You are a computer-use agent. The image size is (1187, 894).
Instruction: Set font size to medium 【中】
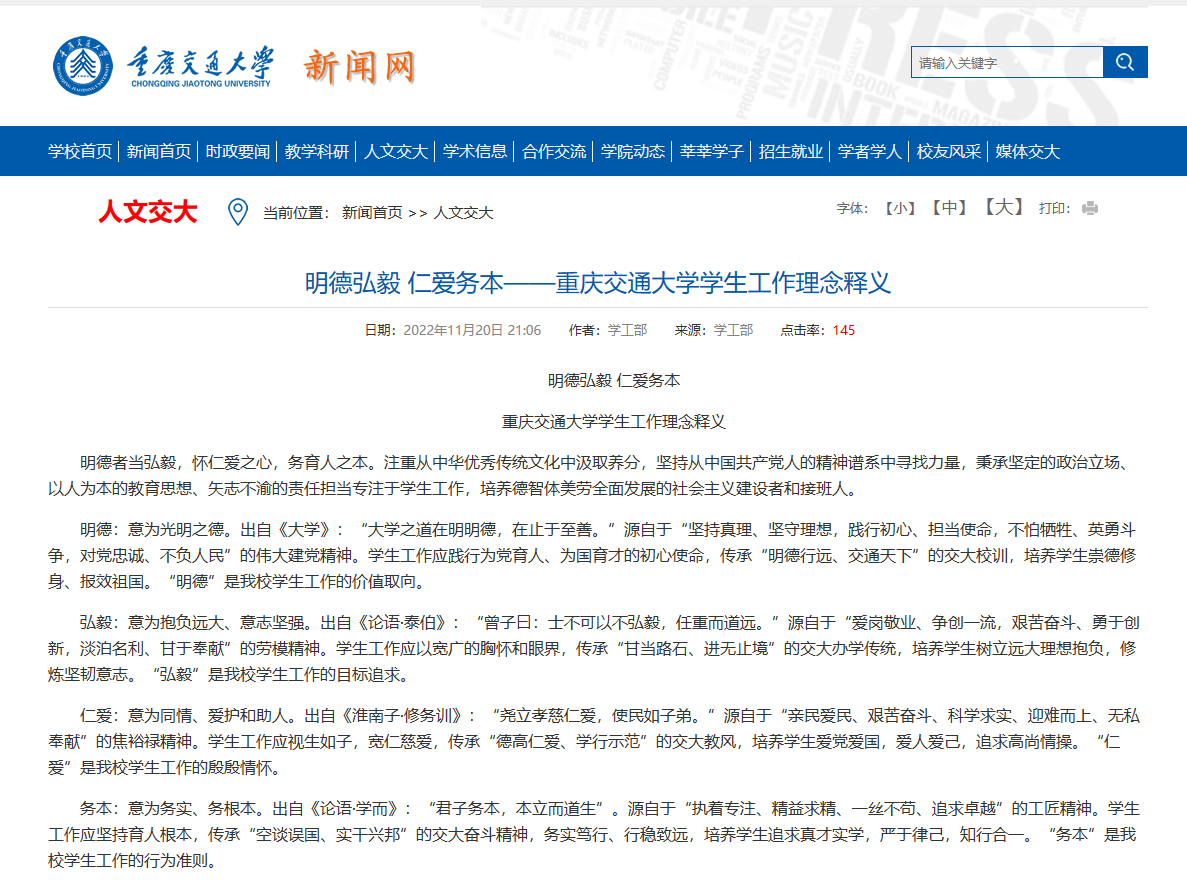[x=949, y=207]
